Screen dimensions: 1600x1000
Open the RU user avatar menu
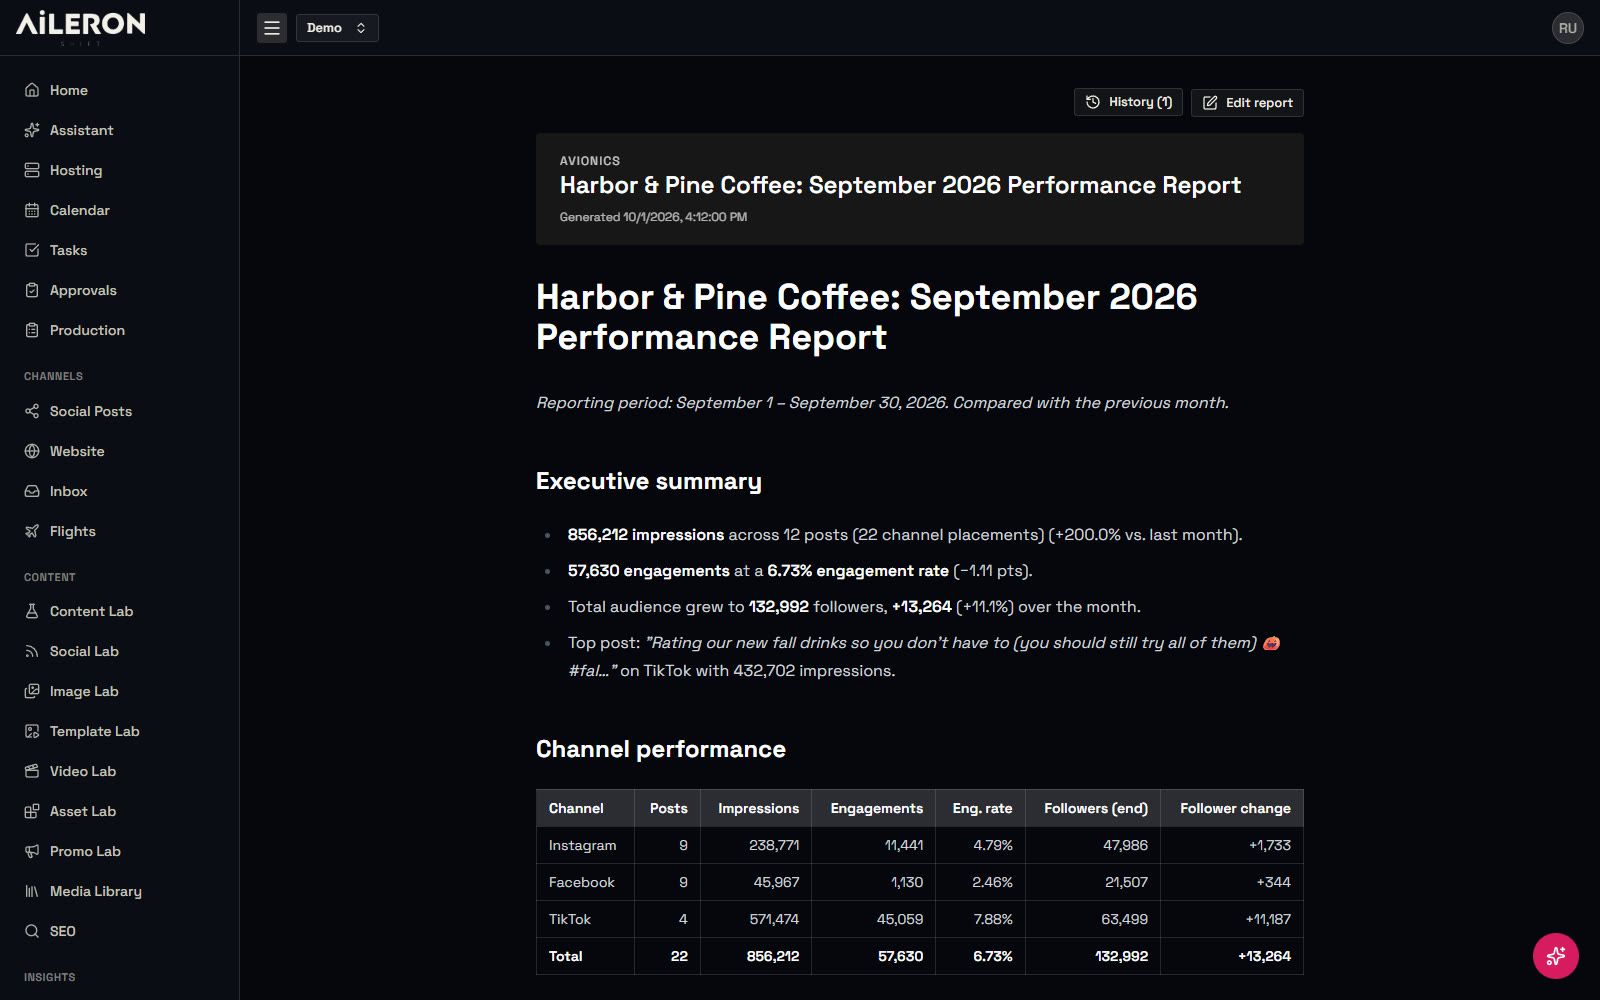click(1567, 28)
